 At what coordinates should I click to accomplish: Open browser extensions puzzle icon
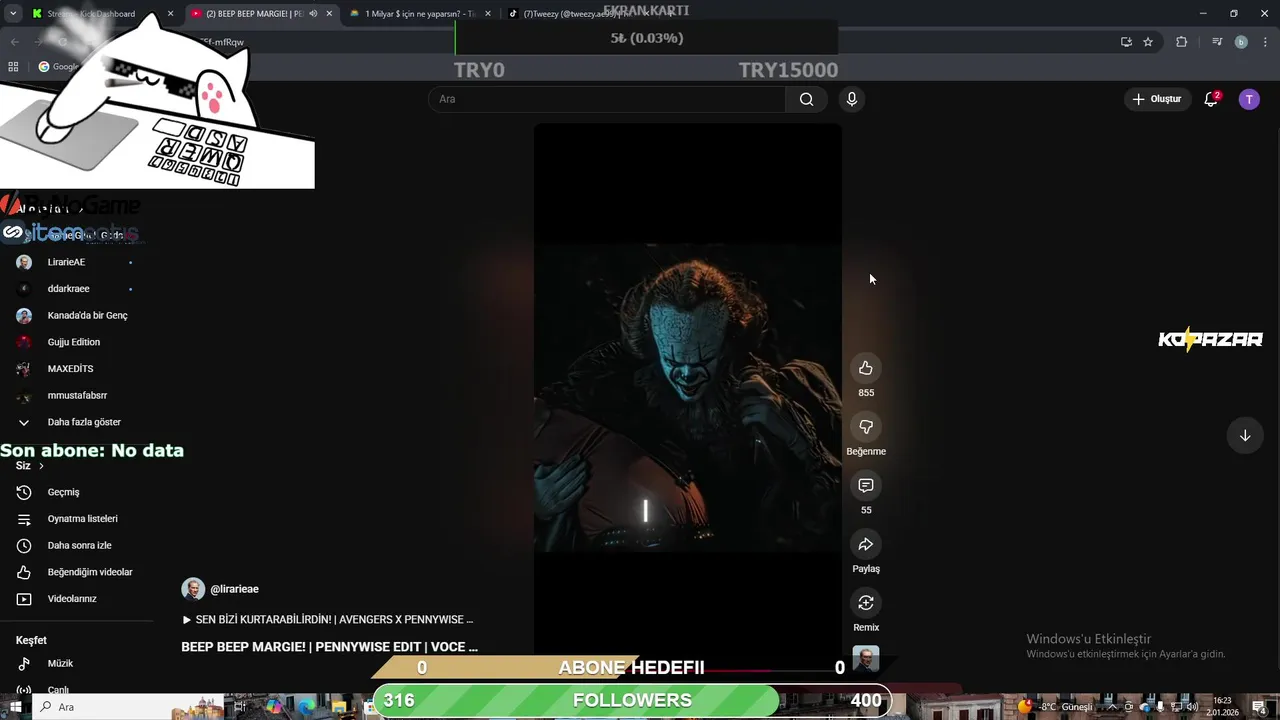(x=1182, y=42)
